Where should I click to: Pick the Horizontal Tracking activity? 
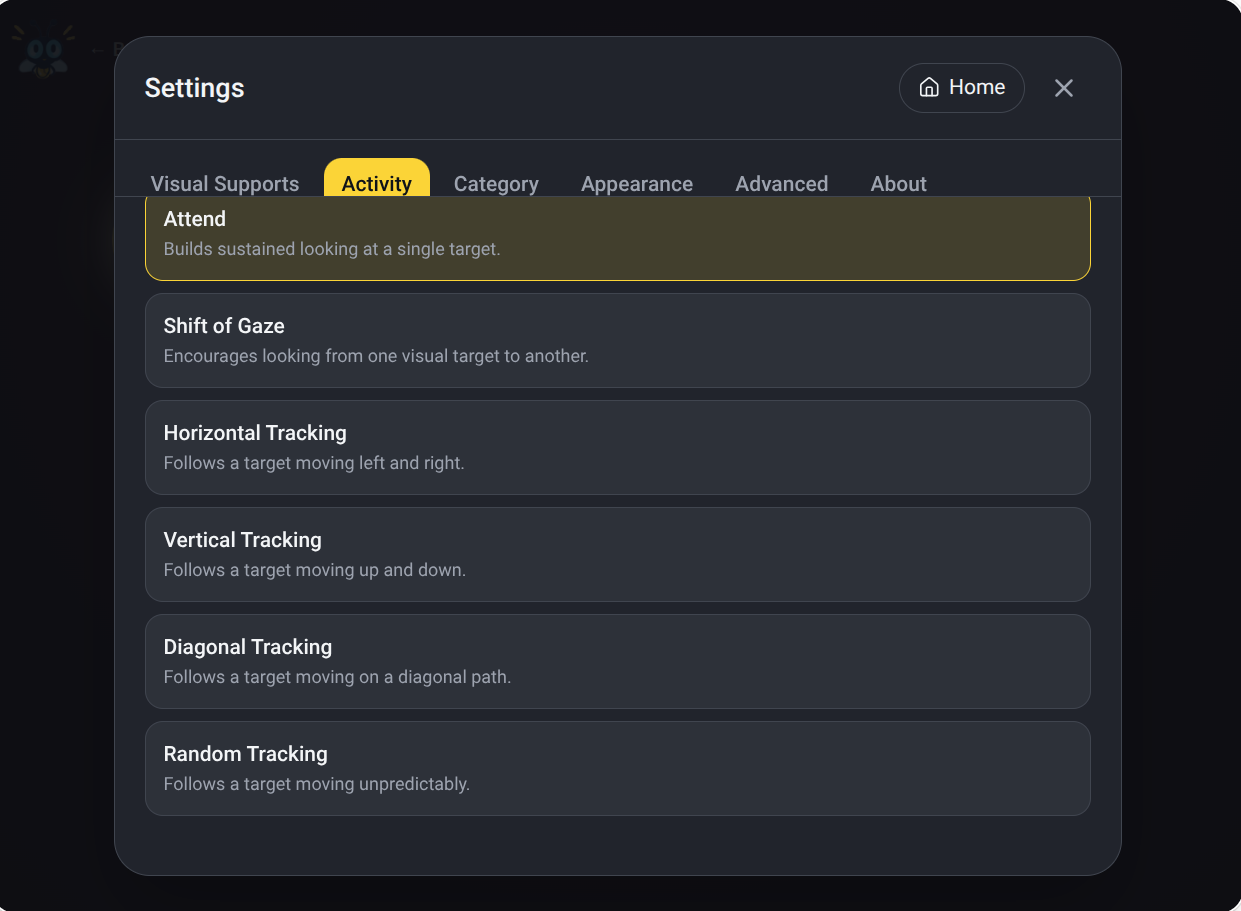[618, 447]
